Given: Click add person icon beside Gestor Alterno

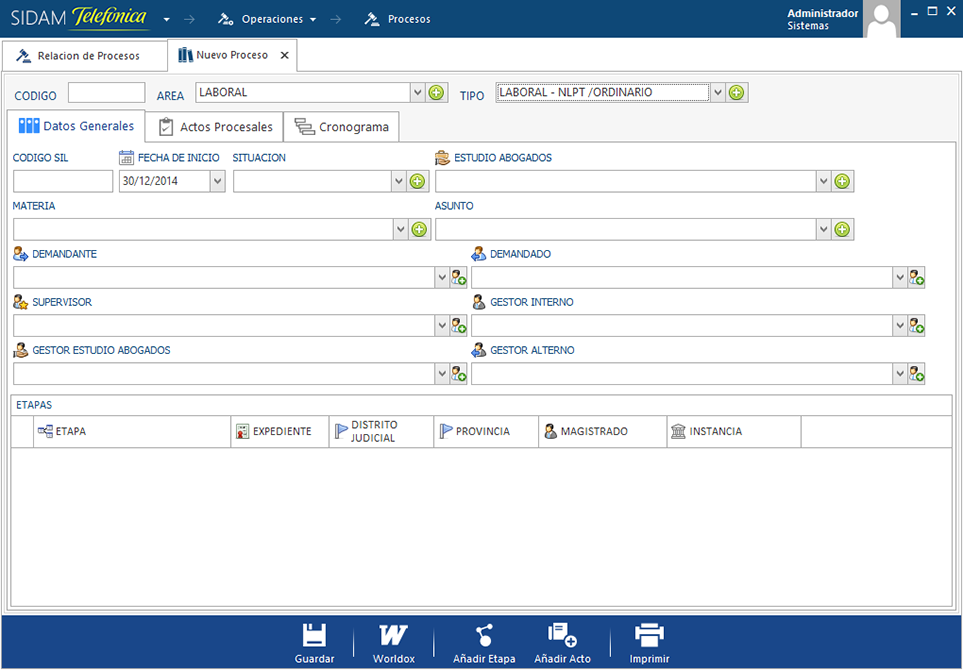Looking at the screenshot, I should (916, 374).
